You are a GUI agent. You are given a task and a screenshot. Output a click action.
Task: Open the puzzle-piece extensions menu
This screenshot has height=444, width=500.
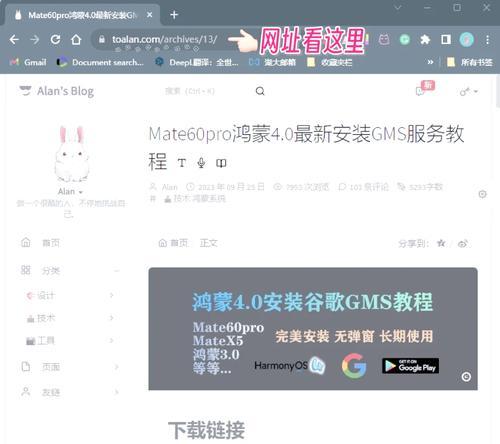click(x=425, y=40)
